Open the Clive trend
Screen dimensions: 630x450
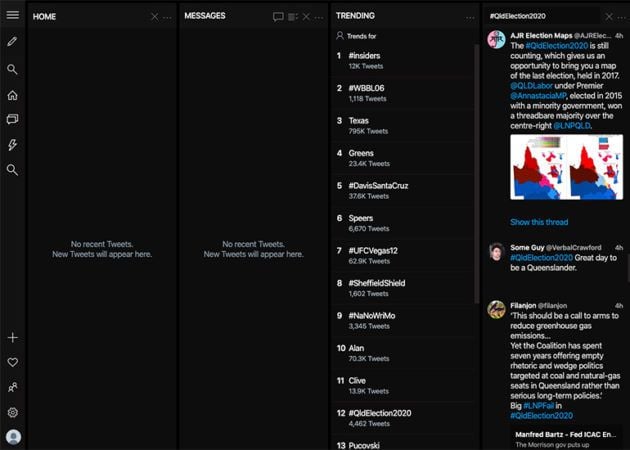403,386
